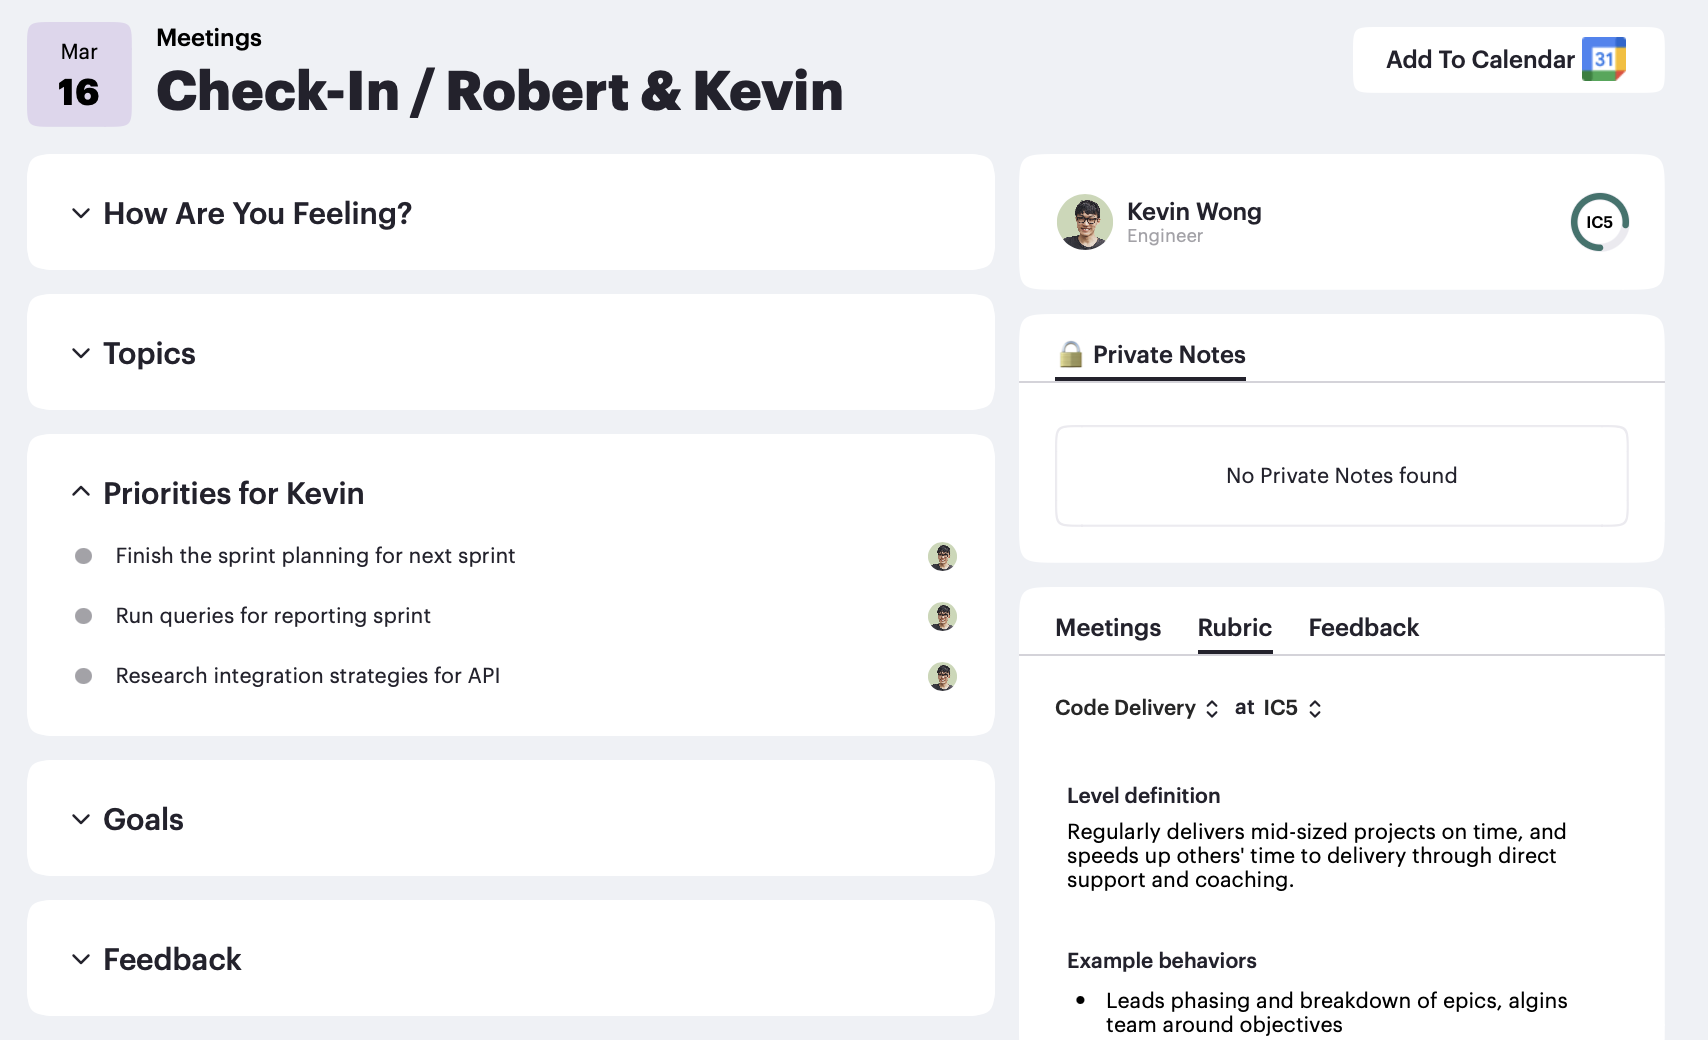The width and height of the screenshot is (1708, 1040).
Task: Click assignee avatar on sprint planning priority
Action: (942, 556)
